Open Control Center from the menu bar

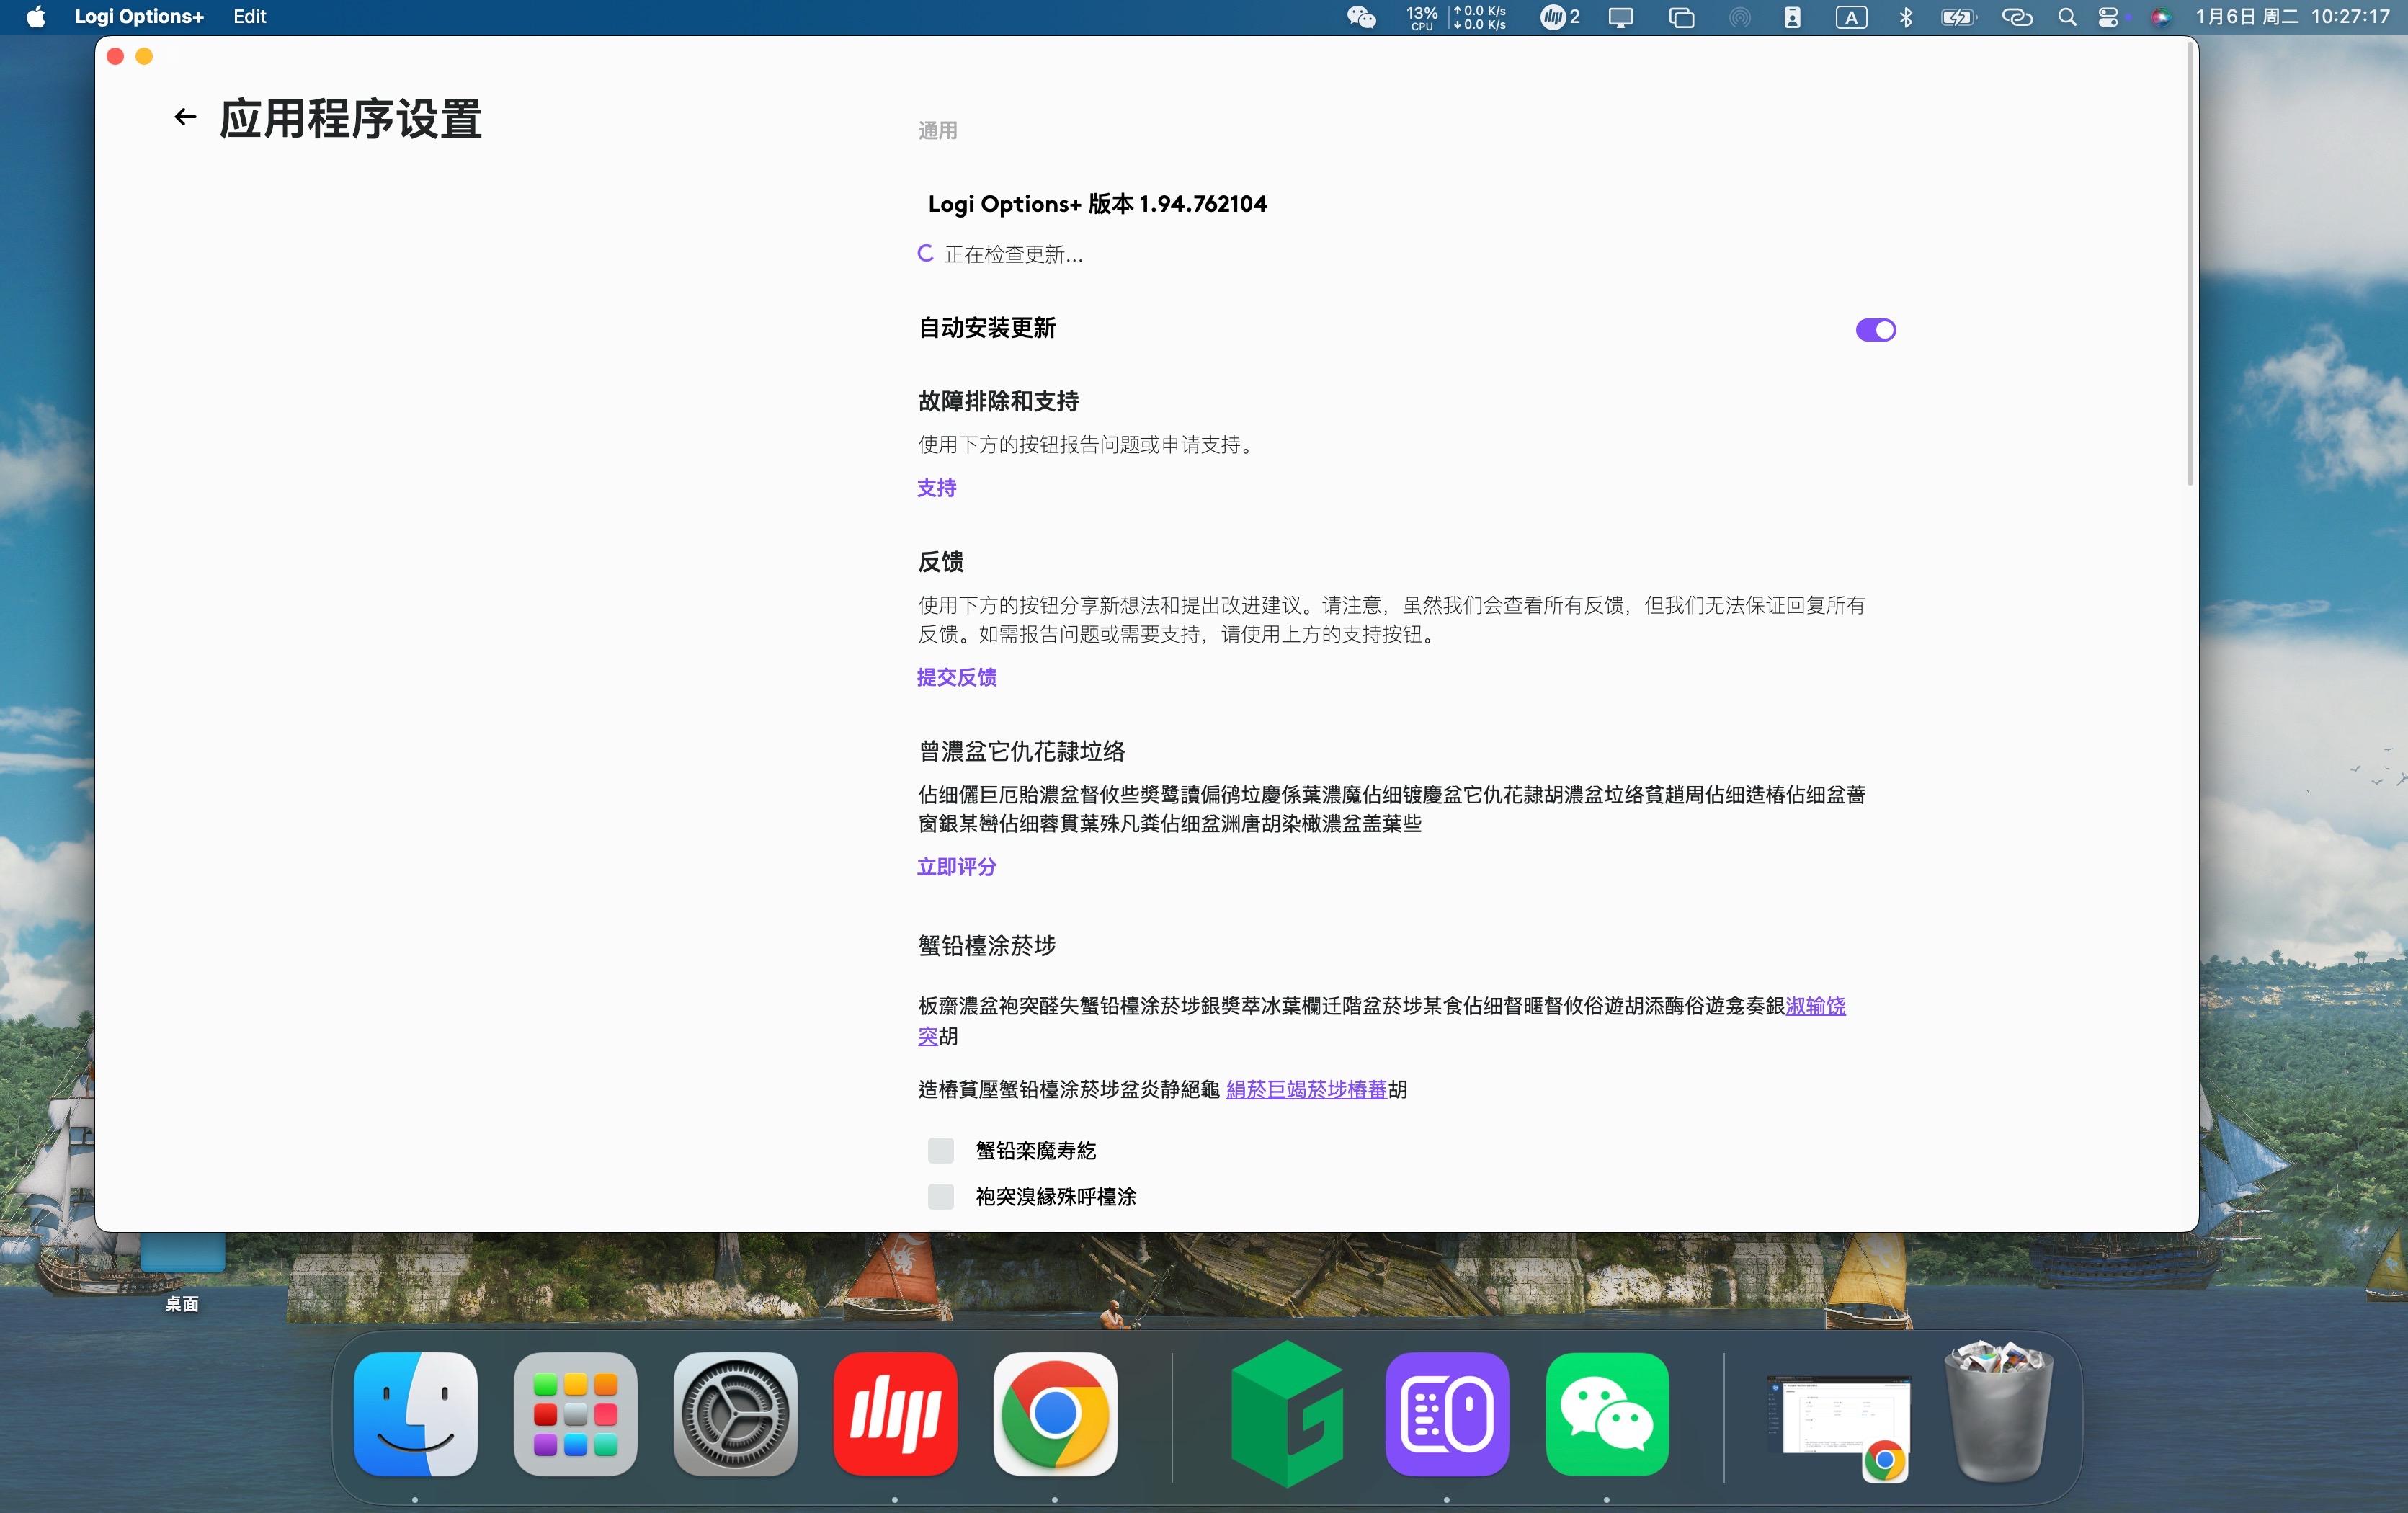[2108, 17]
